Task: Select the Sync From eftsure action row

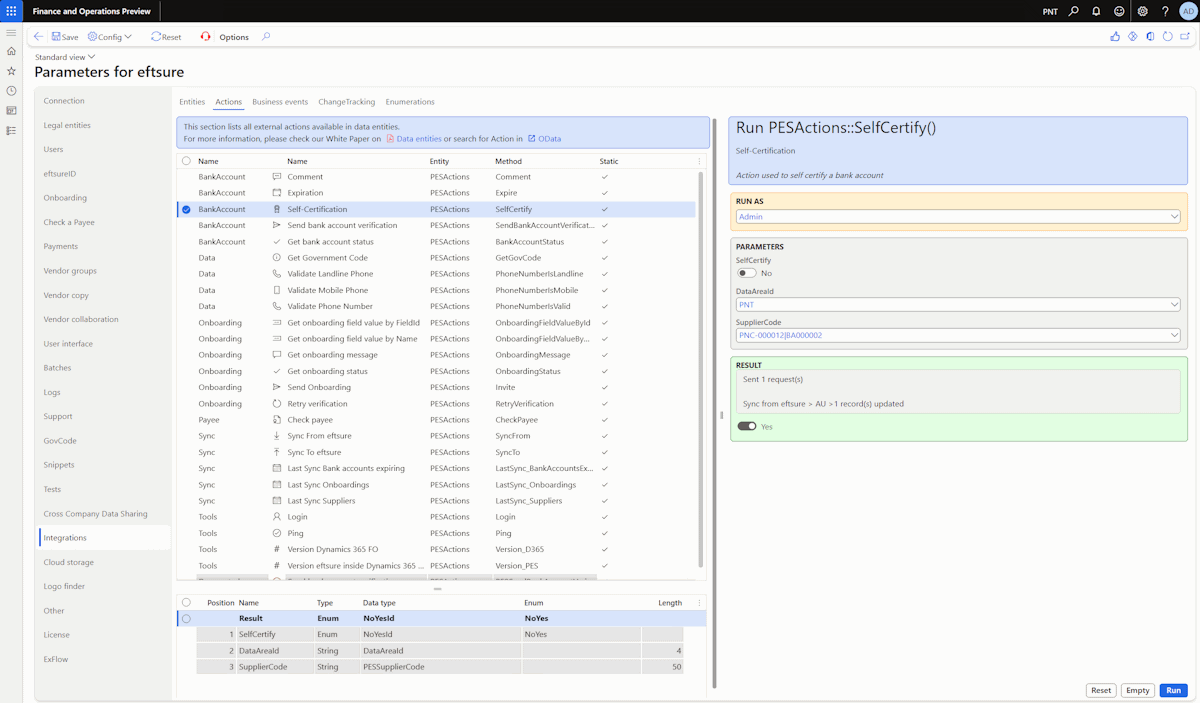Action: pos(438,436)
